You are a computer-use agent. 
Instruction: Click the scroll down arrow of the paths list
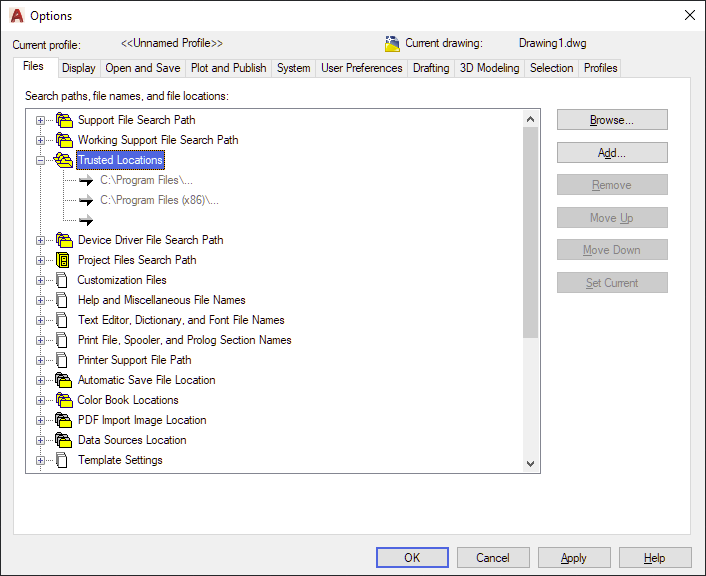pos(530,464)
